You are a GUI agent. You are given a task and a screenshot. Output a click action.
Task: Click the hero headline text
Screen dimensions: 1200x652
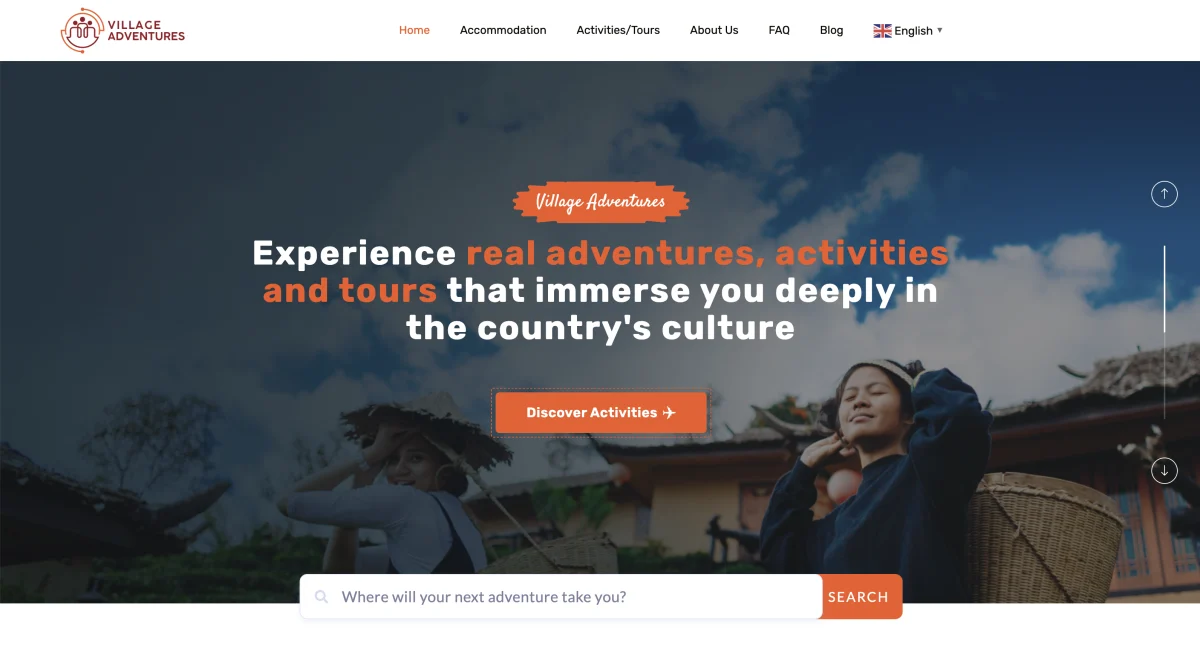600,290
